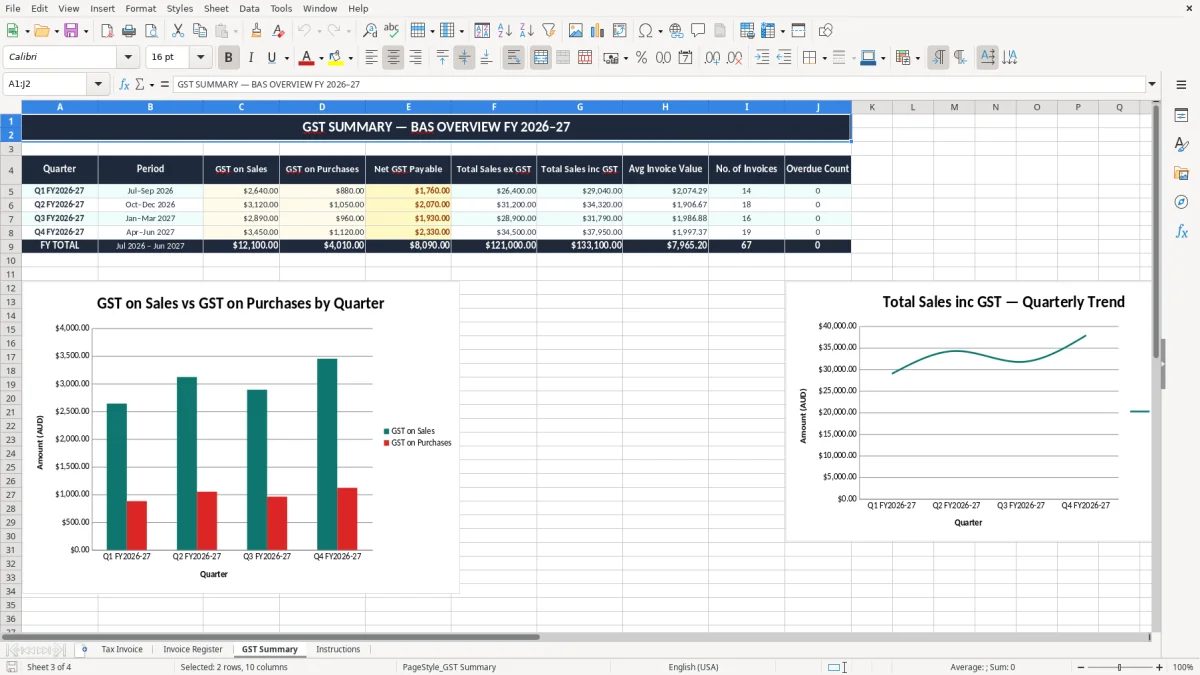The height and width of the screenshot is (675, 1200).
Task: Click the zoom slider handle
Action: point(1120,667)
